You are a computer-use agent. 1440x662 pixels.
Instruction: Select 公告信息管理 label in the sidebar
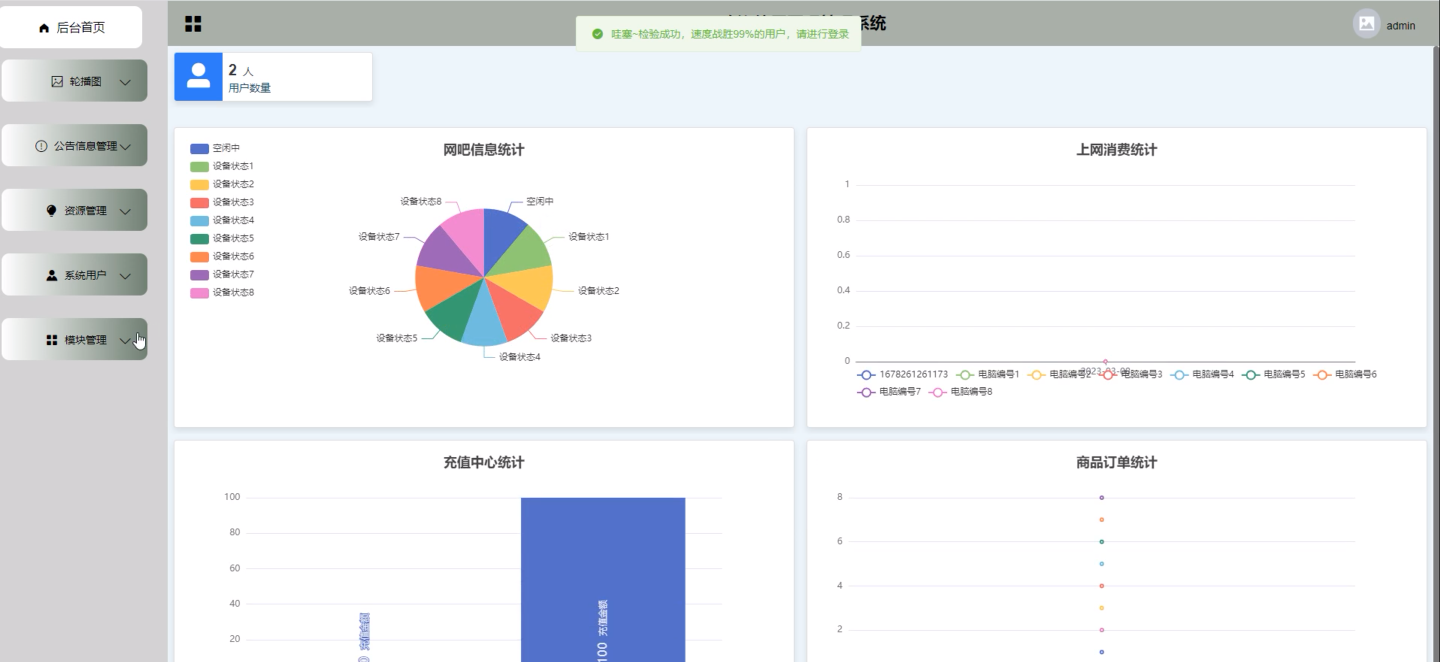(x=86, y=146)
